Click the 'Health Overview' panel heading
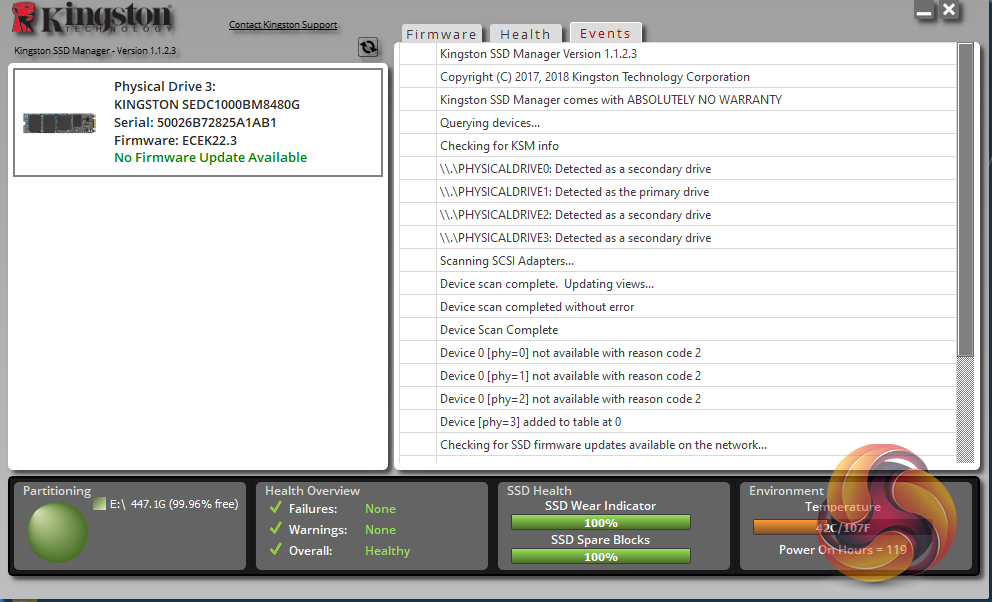Image resolution: width=992 pixels, height=602 pixels. [313, 491]
